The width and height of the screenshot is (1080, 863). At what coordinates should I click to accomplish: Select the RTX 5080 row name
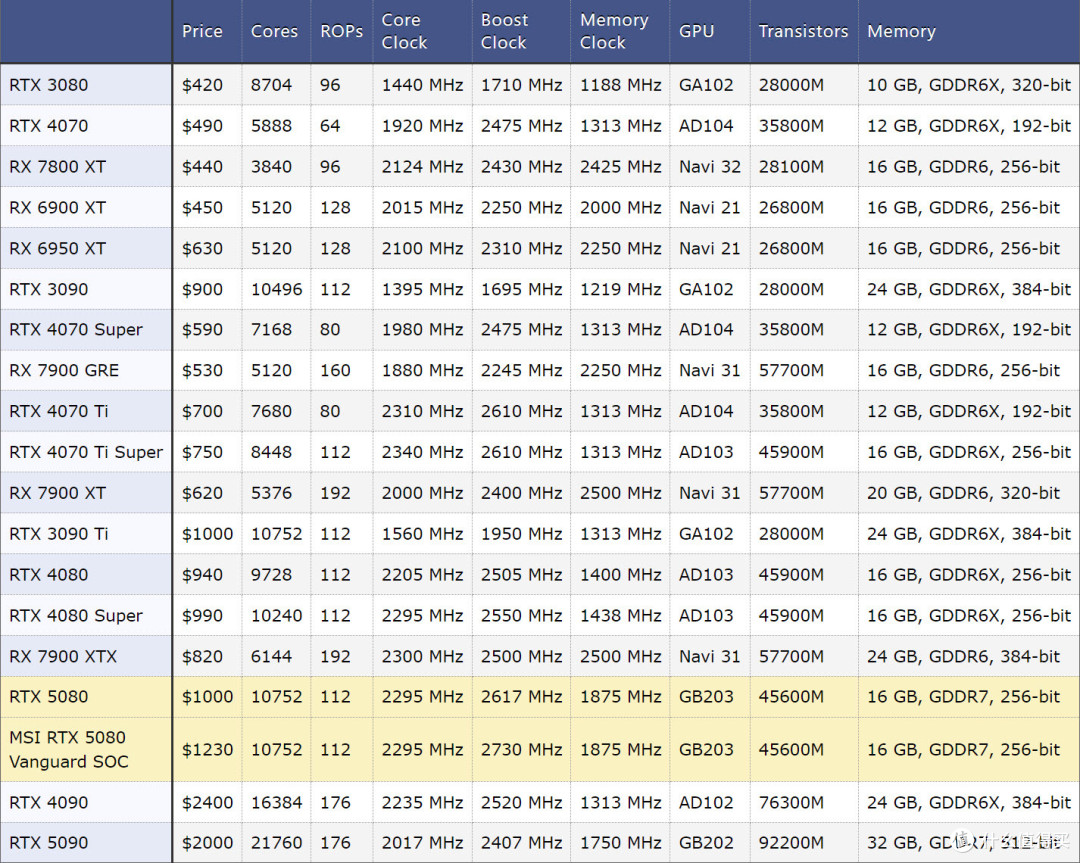pyautogui.click(x=48, y=696)
